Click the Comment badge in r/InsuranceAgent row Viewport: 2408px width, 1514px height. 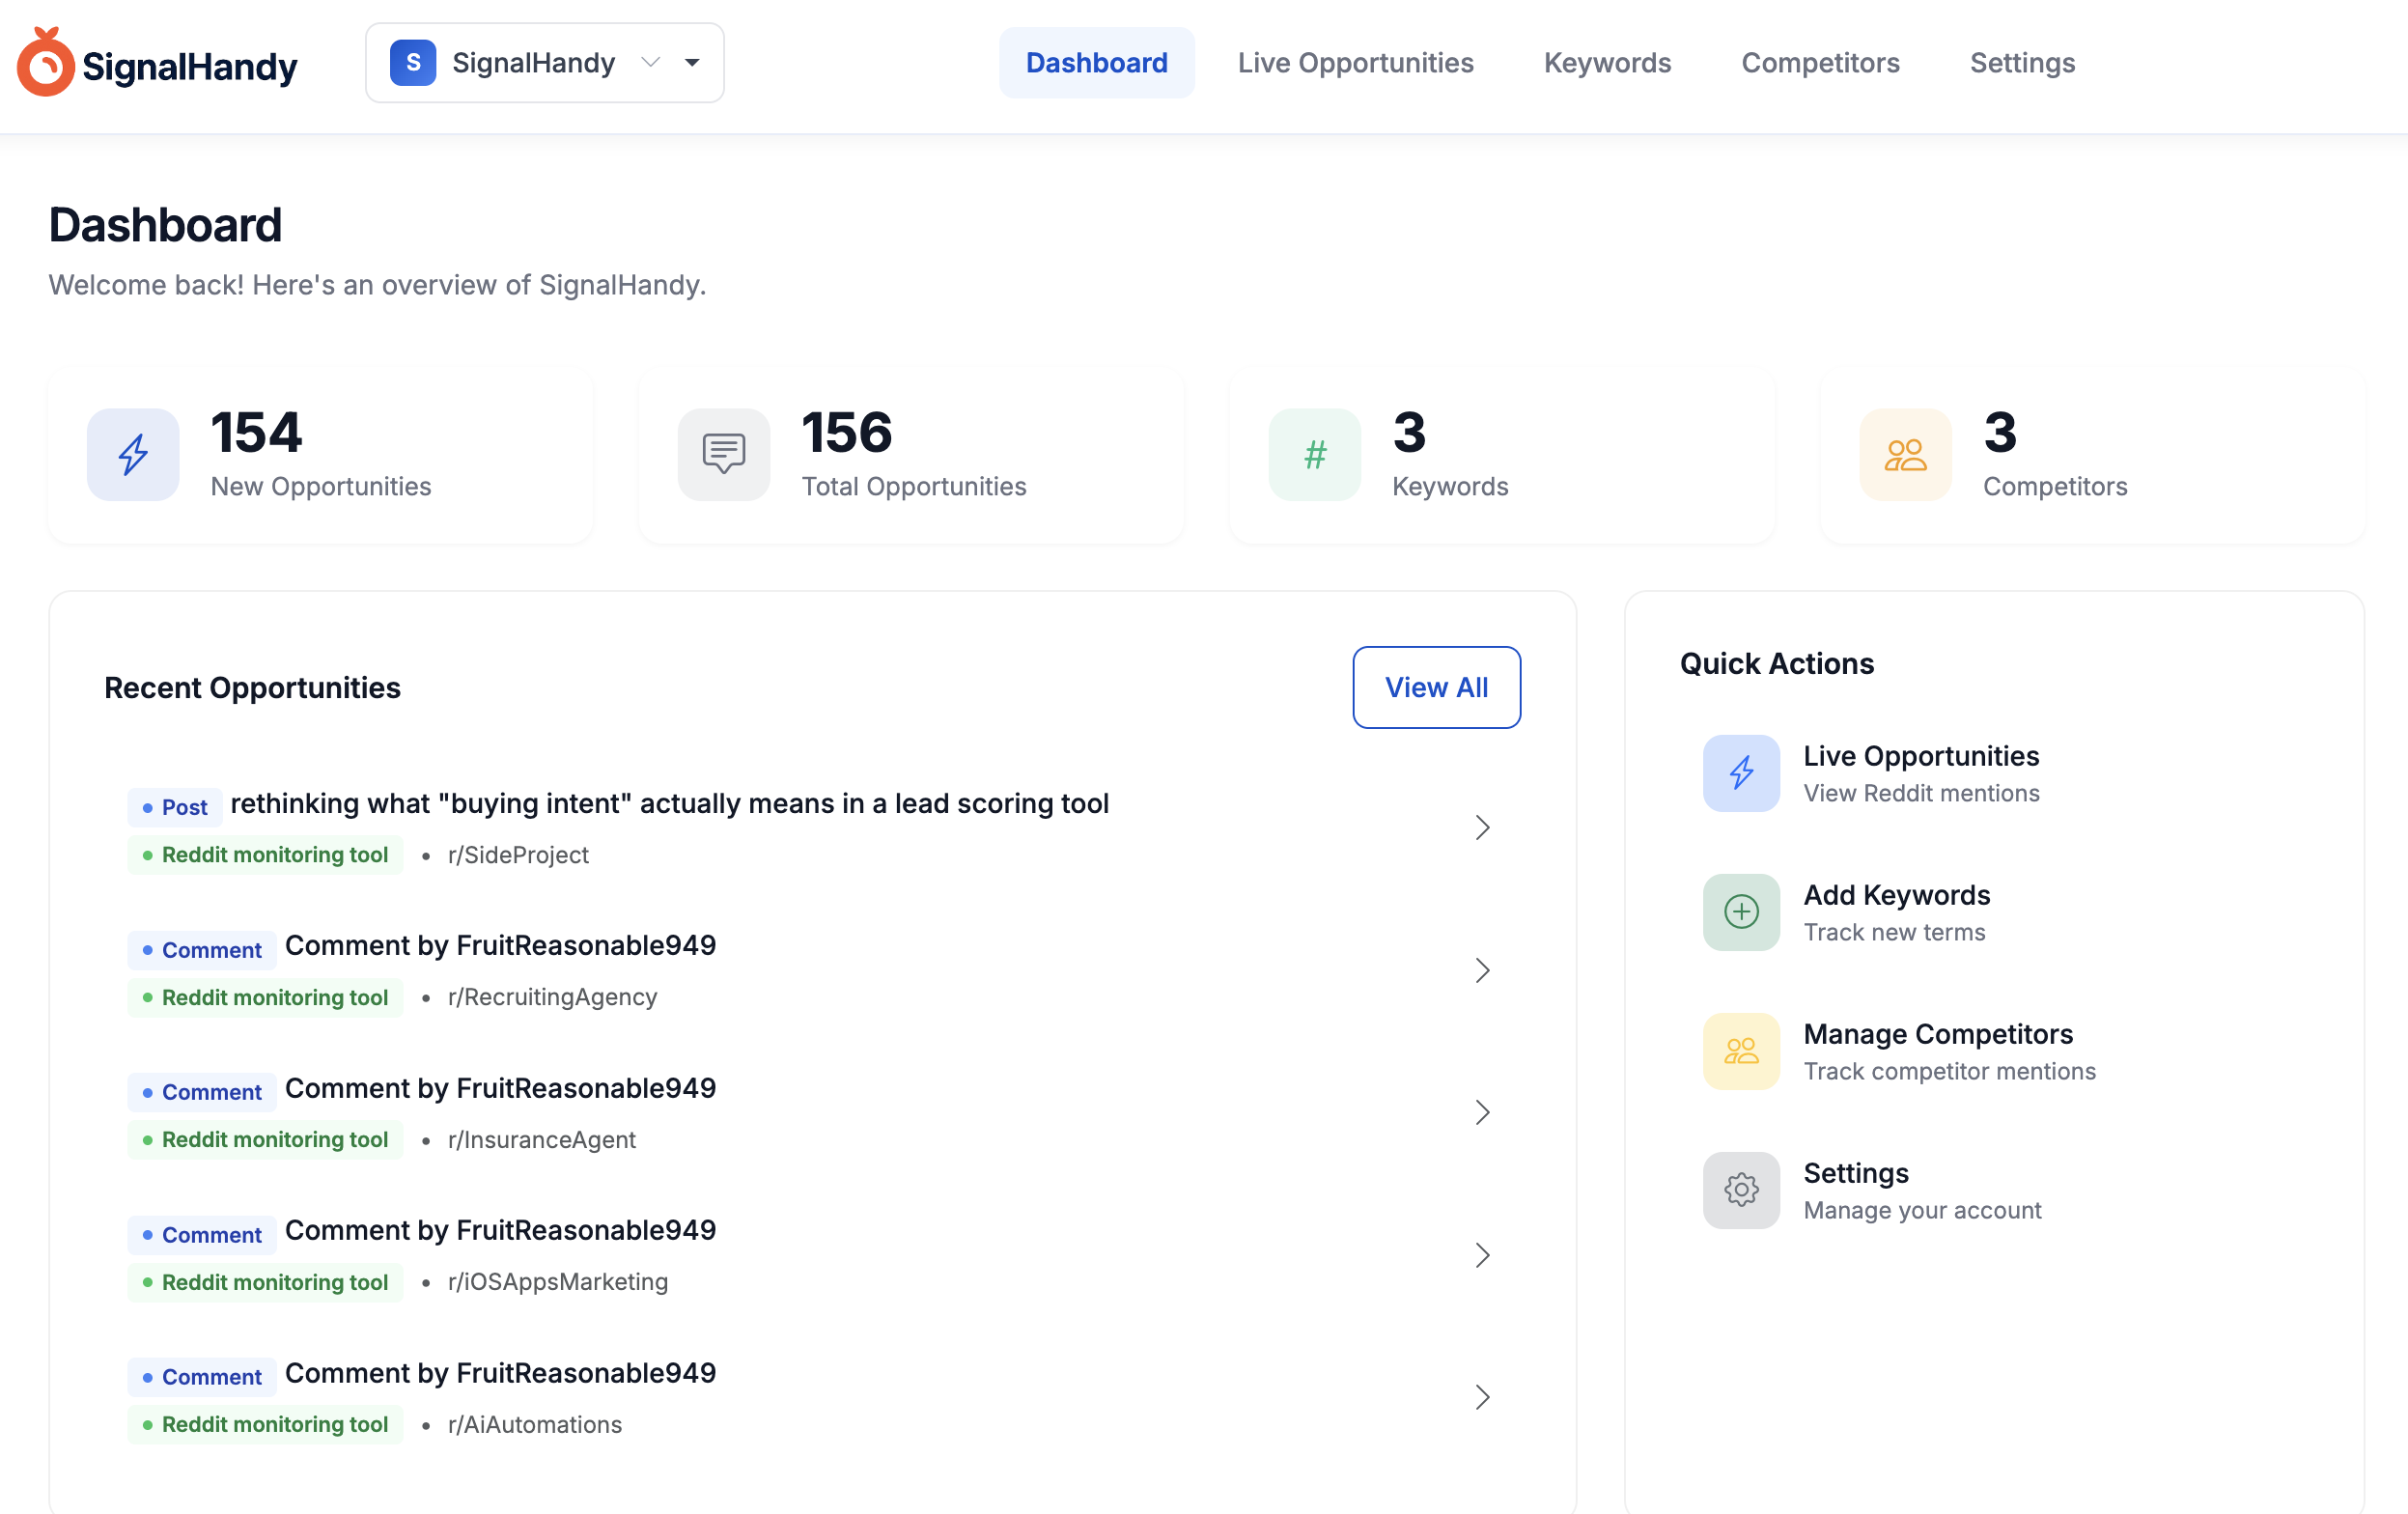tap(202, 1092)
